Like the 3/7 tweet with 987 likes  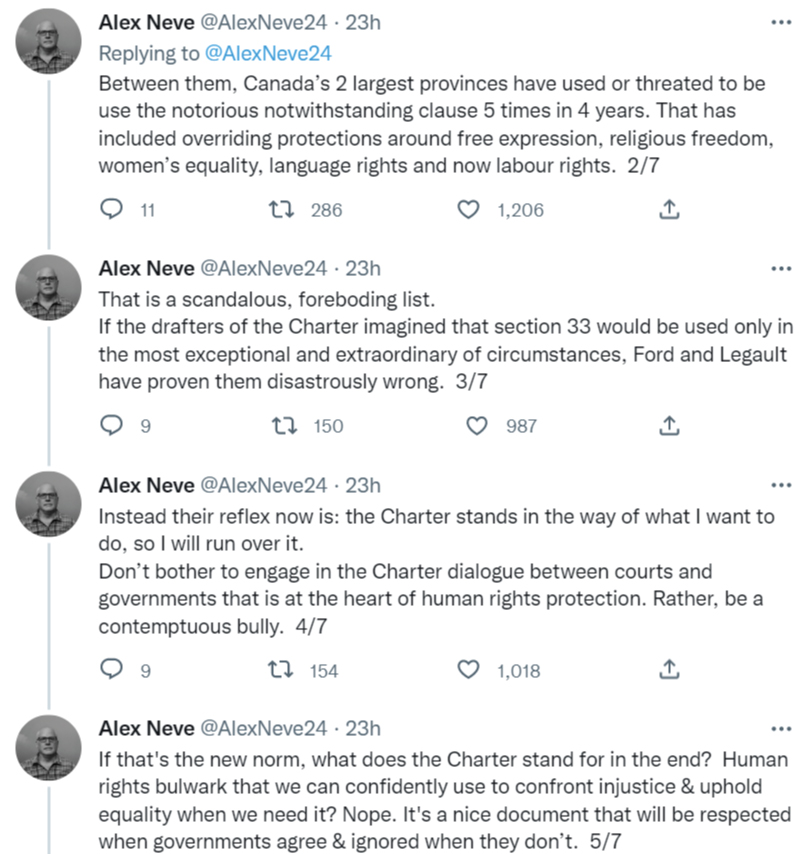(x=477, y=426)
